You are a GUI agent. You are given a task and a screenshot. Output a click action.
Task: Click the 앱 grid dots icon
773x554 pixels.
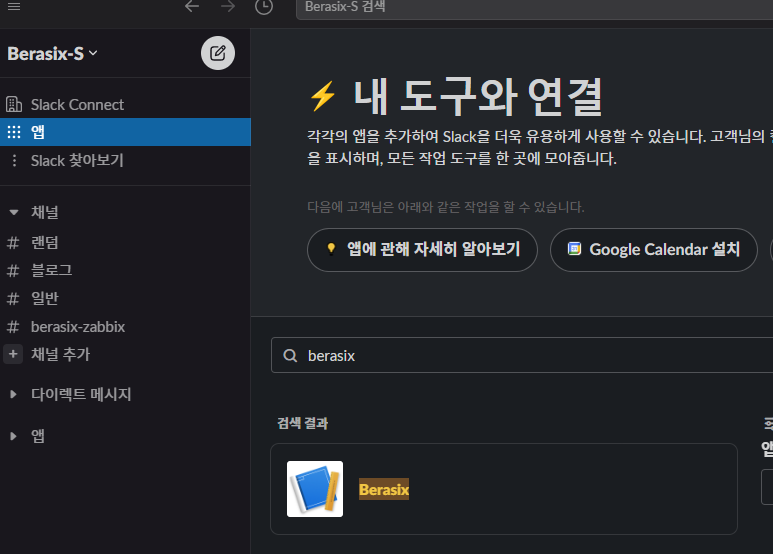[14, 132]
